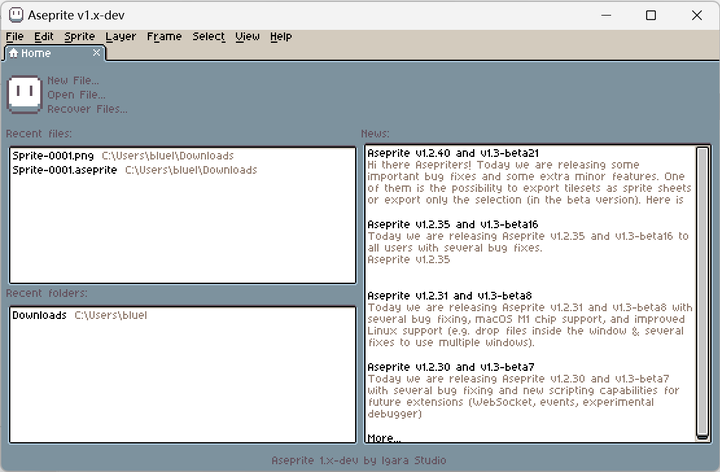Click the More... link in News
720x472 pixels.
(384, 438)
